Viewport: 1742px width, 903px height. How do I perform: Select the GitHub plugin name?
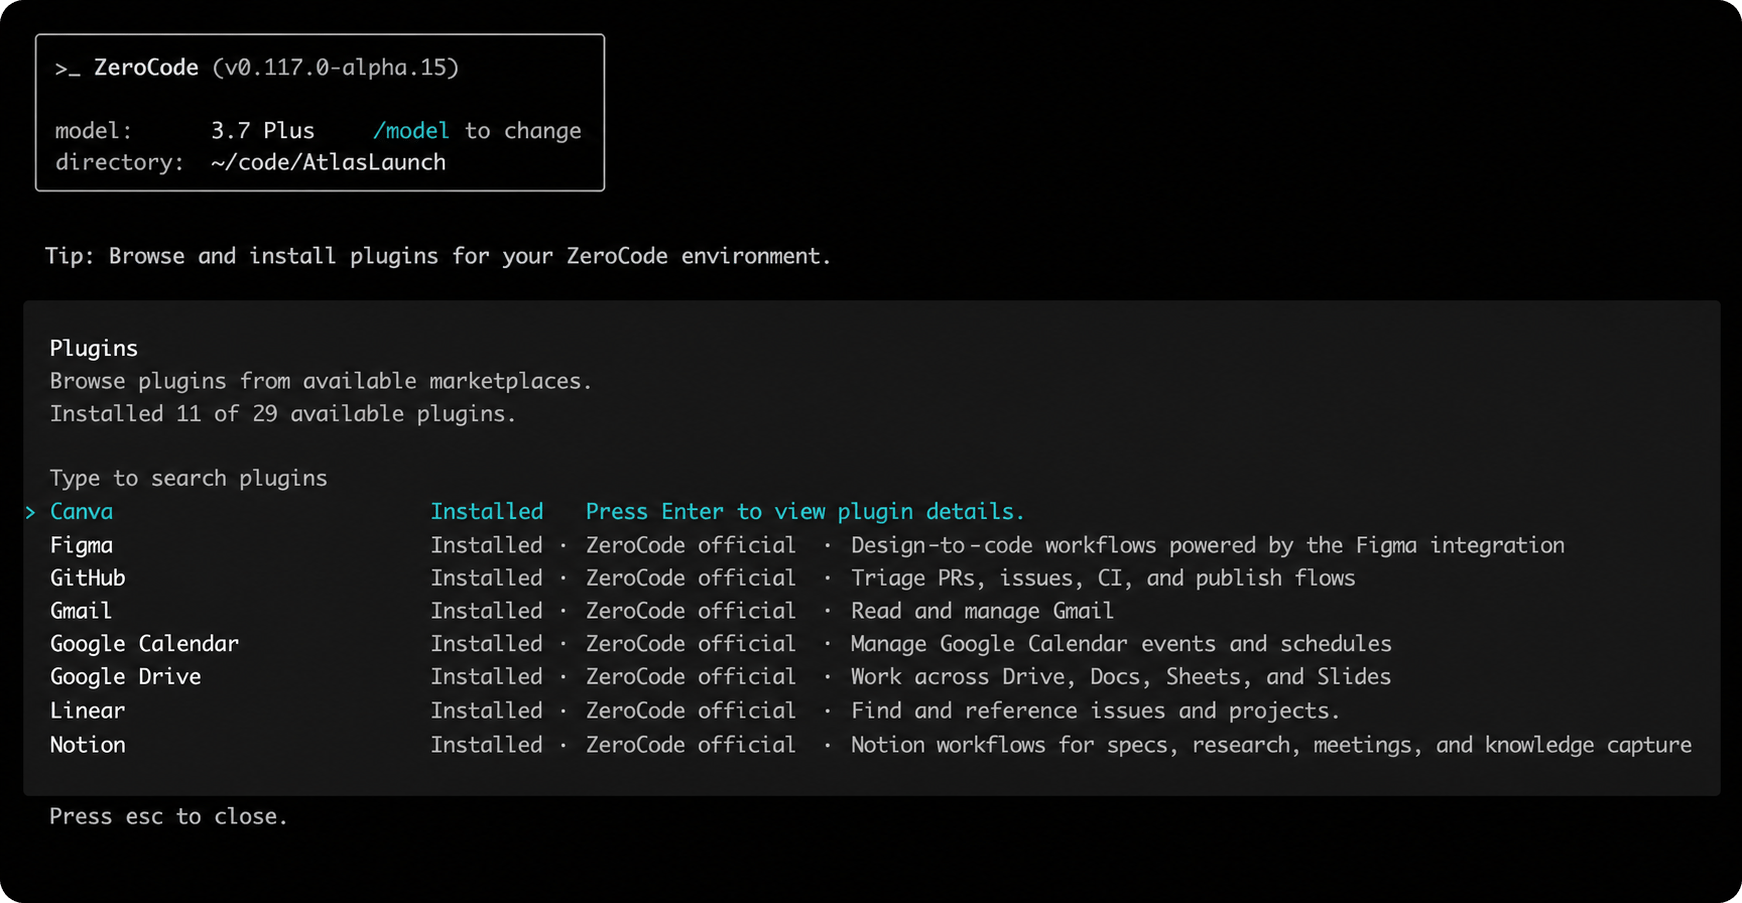pyautogui.click(x=88, y=578)
